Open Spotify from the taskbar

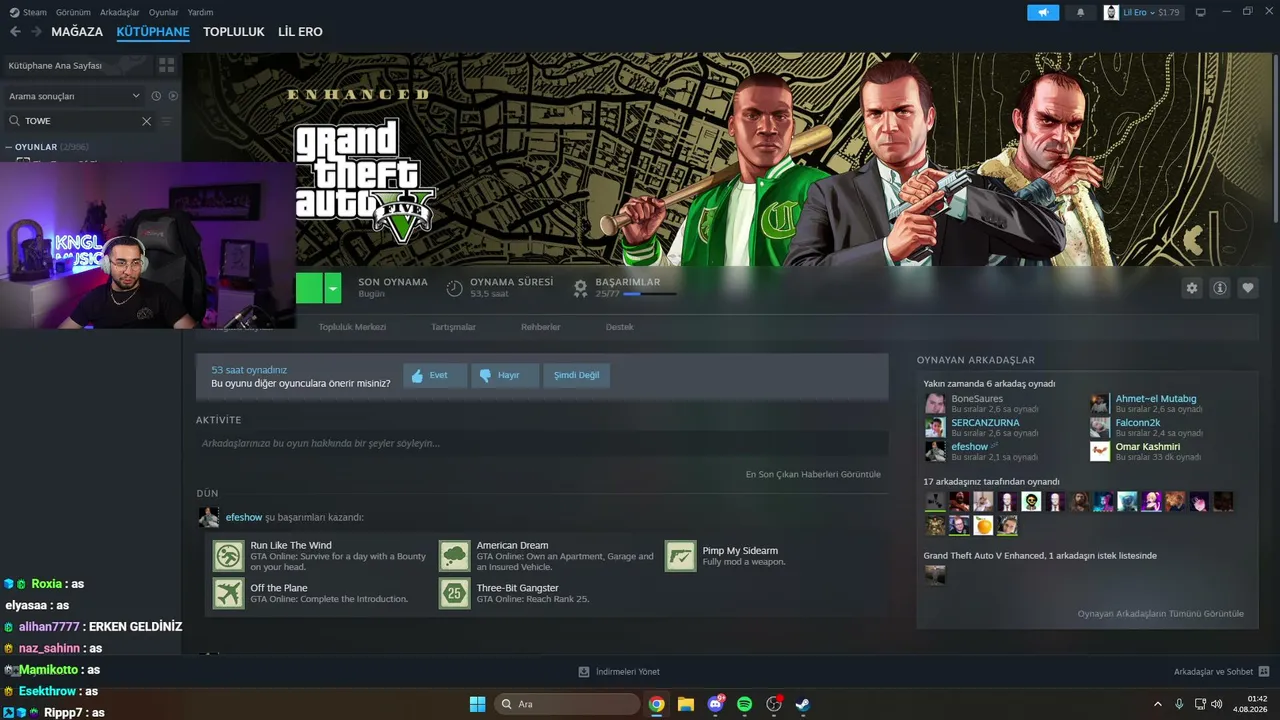coord(744,704)
